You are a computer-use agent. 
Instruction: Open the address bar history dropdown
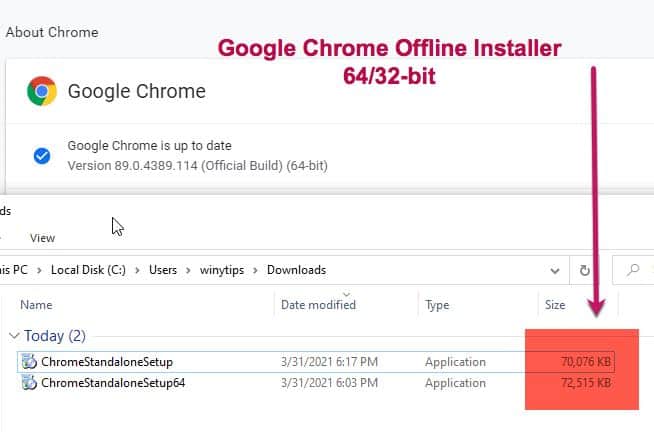555,271
